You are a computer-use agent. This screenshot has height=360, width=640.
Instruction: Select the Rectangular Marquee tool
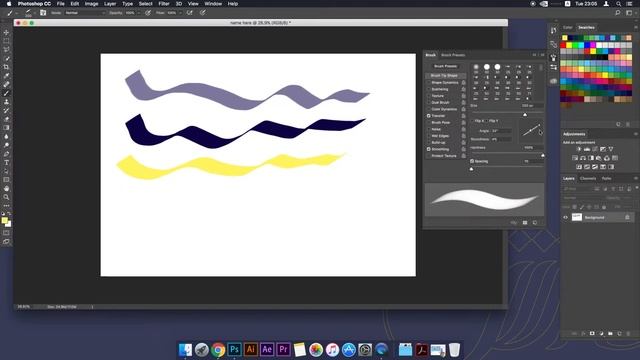coord(6,41)
